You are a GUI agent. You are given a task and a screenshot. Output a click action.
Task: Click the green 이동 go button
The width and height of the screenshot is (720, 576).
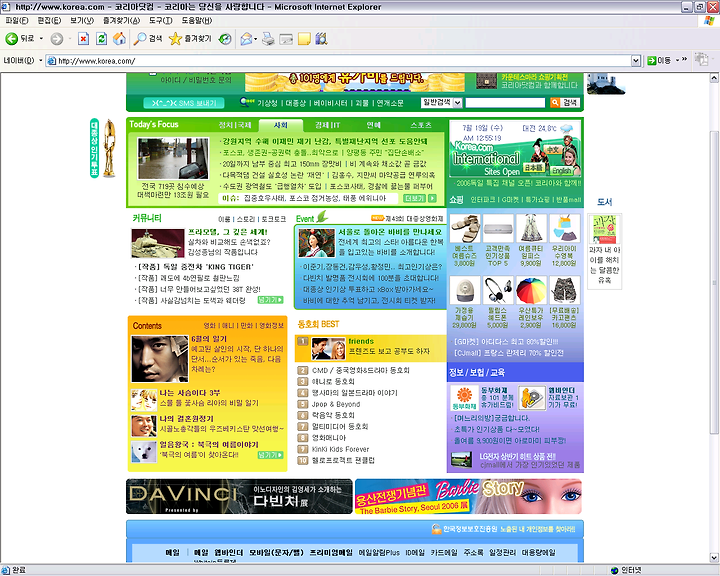click(659, 61)
